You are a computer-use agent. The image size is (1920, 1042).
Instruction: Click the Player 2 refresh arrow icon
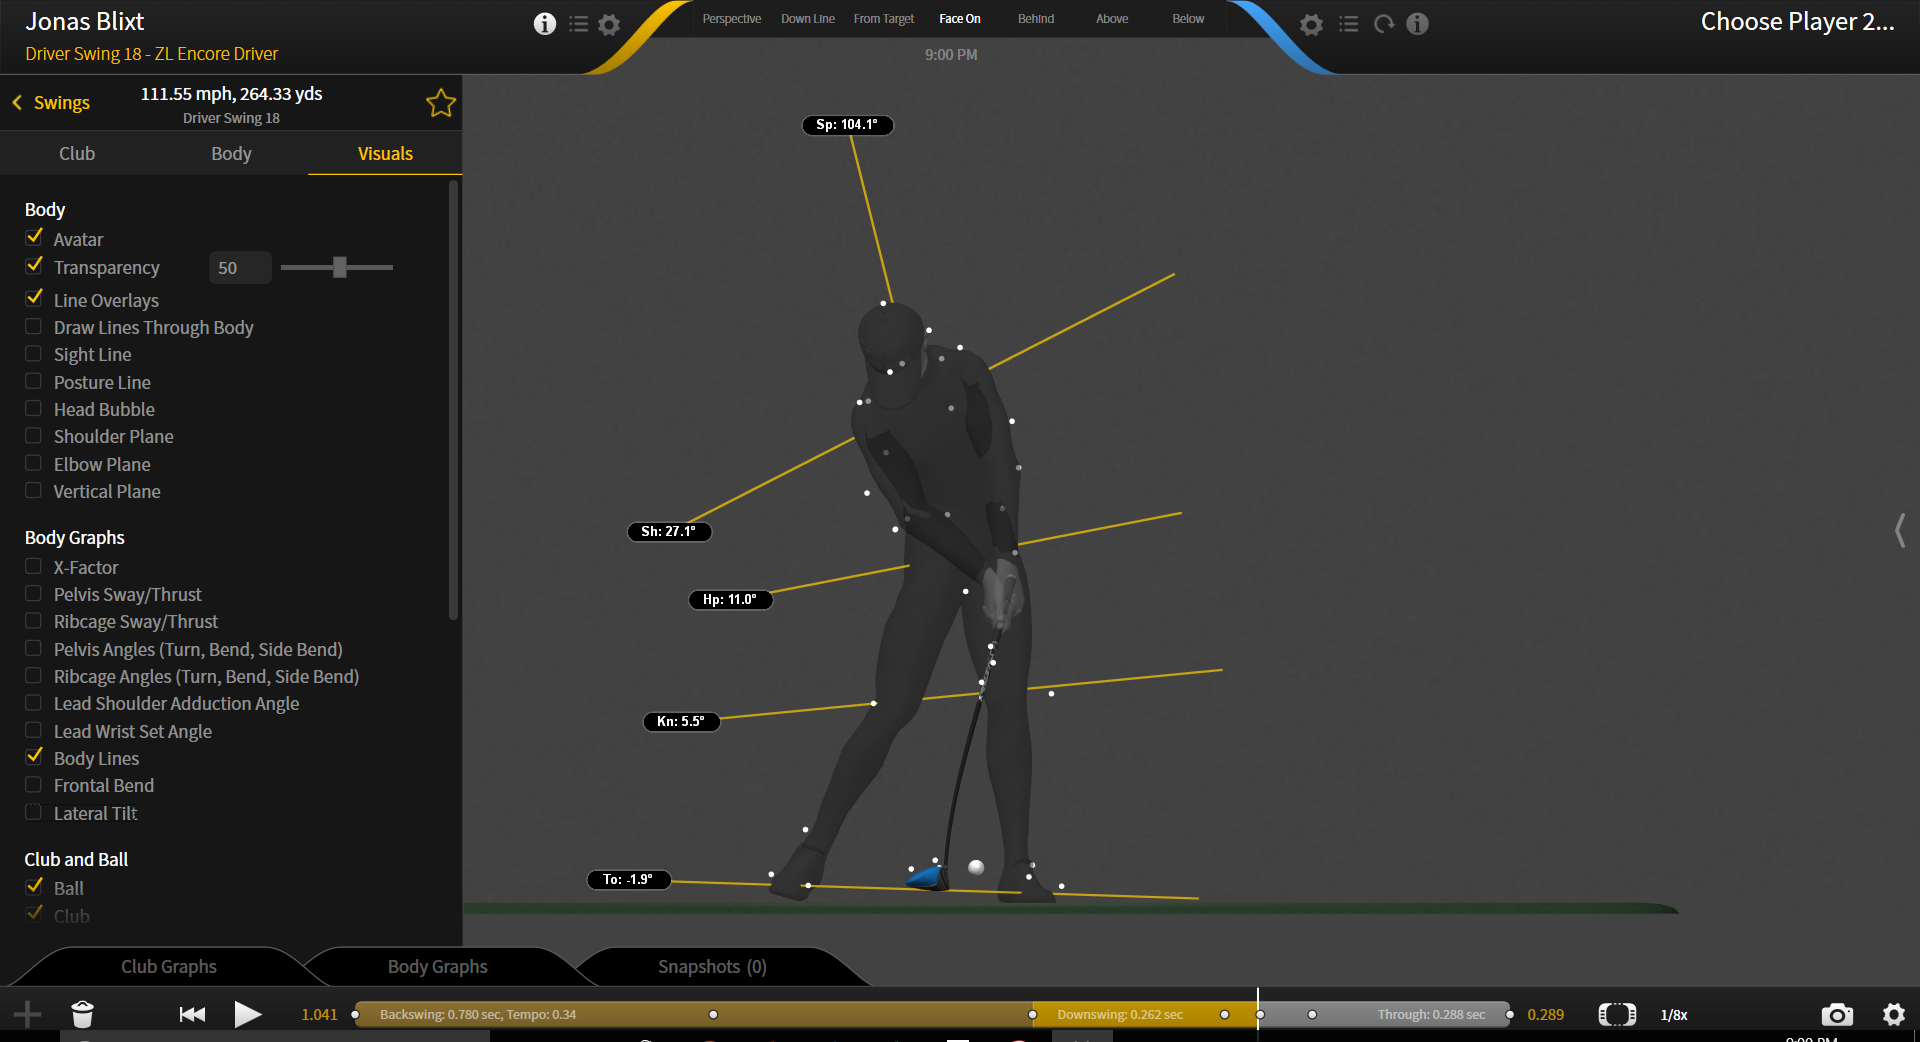[1384, 24]
